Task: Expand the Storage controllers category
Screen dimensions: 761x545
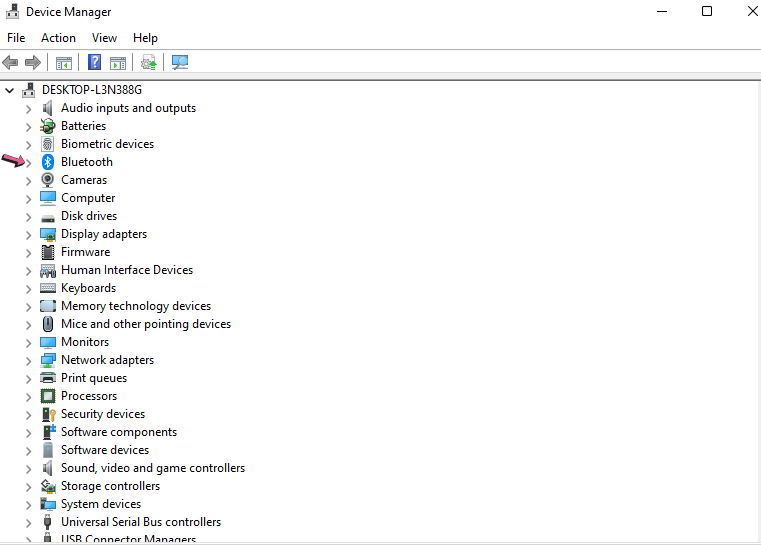Action: click(29, 487)
